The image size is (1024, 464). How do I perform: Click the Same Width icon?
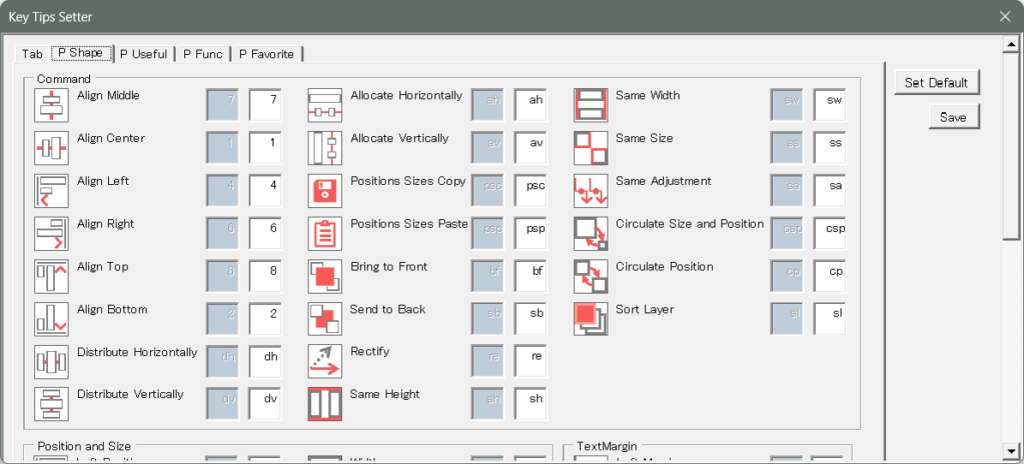[590, 105]
